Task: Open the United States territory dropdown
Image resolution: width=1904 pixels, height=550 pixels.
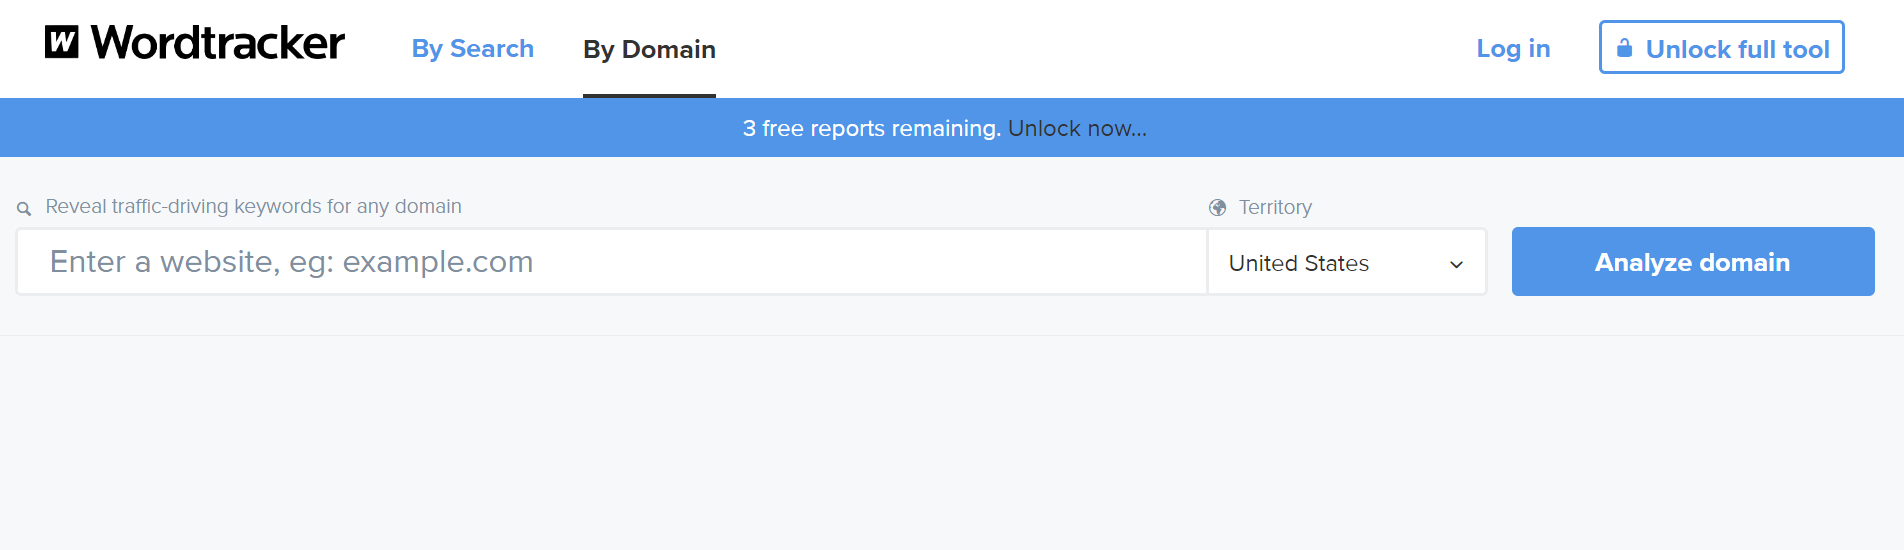Action: click(1347, 262)
